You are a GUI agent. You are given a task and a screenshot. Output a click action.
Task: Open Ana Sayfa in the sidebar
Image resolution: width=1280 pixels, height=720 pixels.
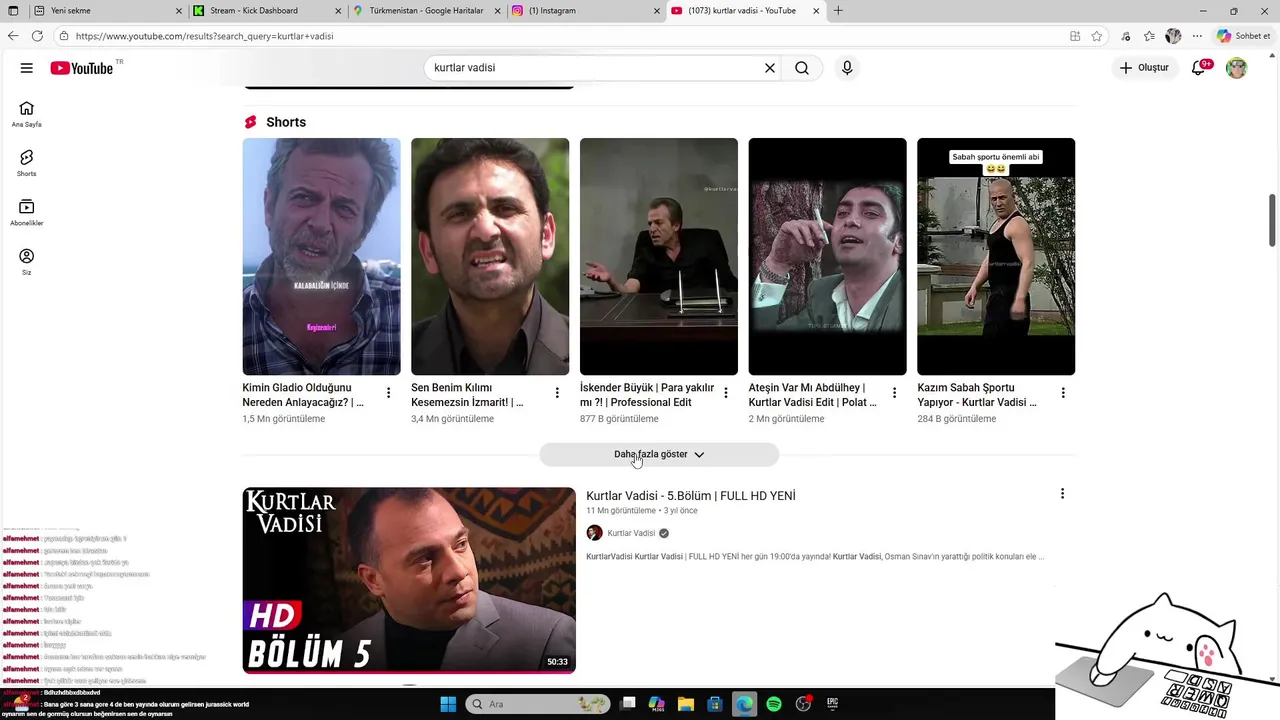click(26, 114)
